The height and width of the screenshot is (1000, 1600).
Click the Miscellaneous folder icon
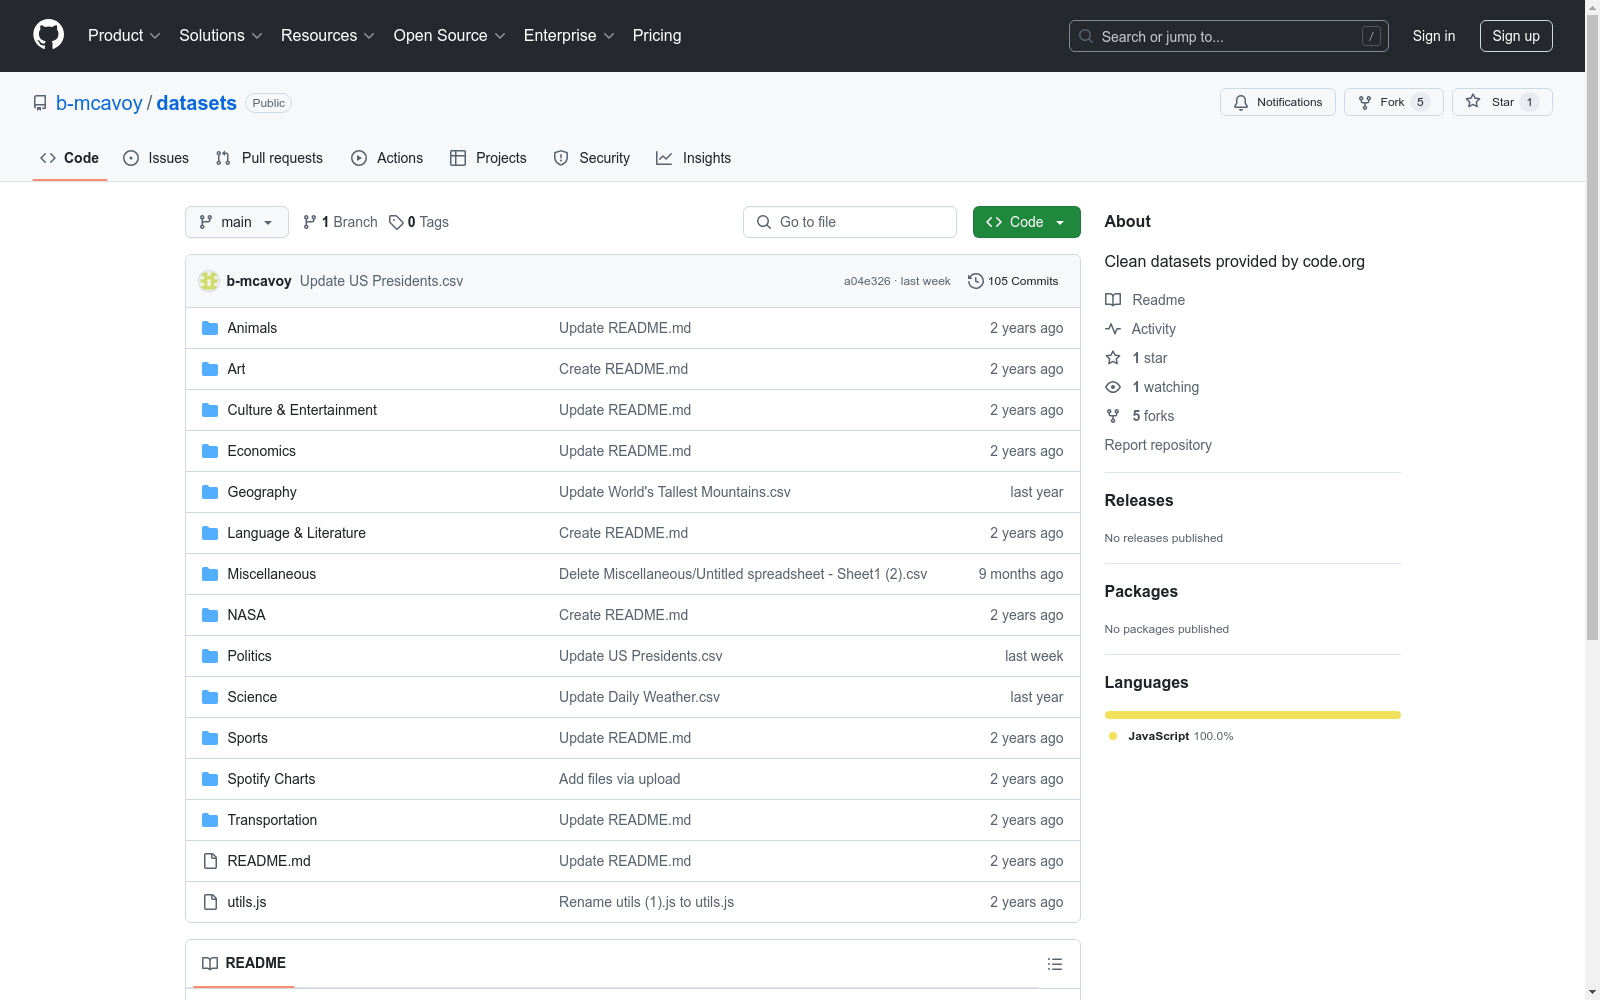point(210,574)
